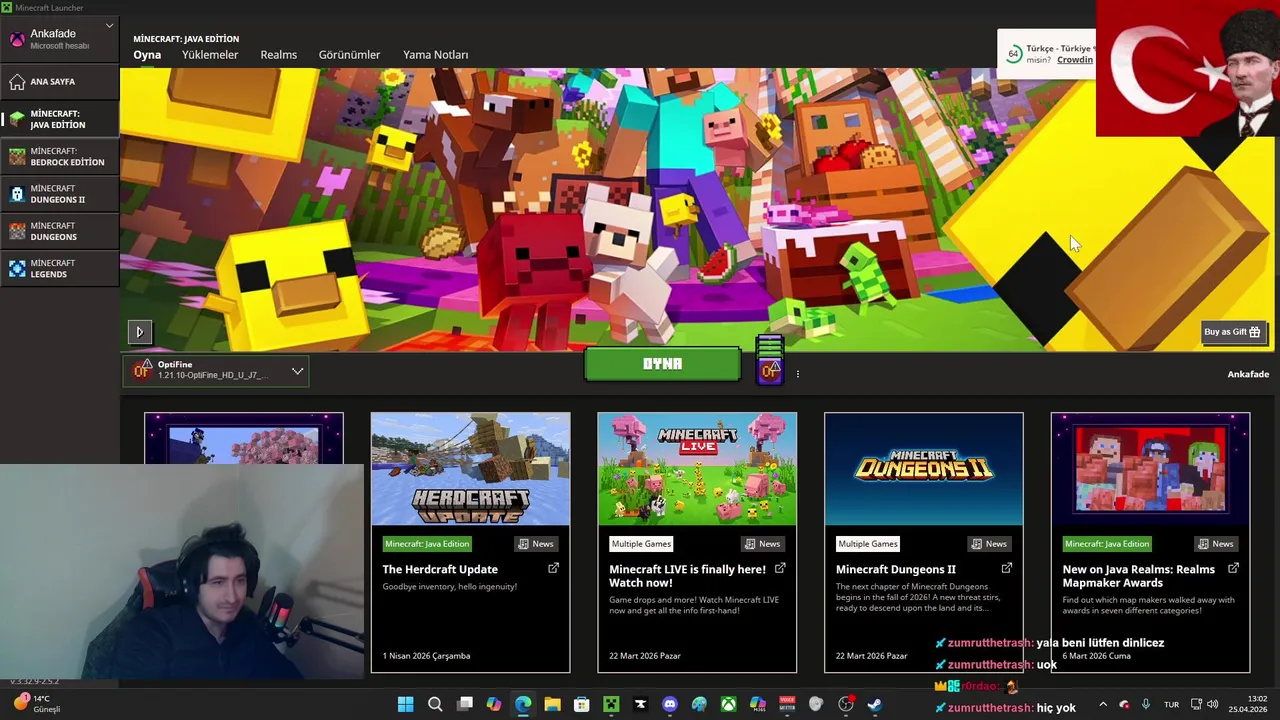Show hidden system tray icons
The width and height of the screenshot is (1280, 720).
click(x=1103, y=704)
